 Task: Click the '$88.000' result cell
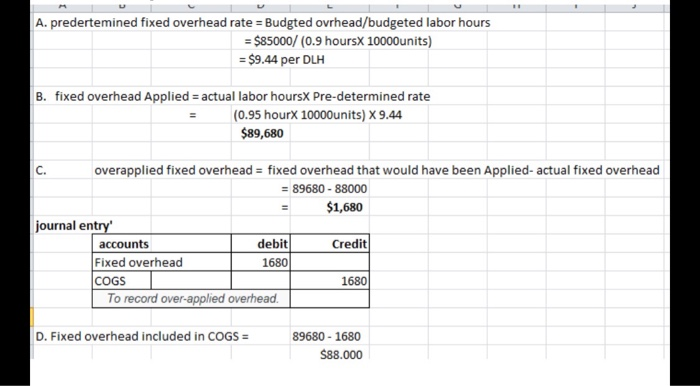tap(341, 354)
